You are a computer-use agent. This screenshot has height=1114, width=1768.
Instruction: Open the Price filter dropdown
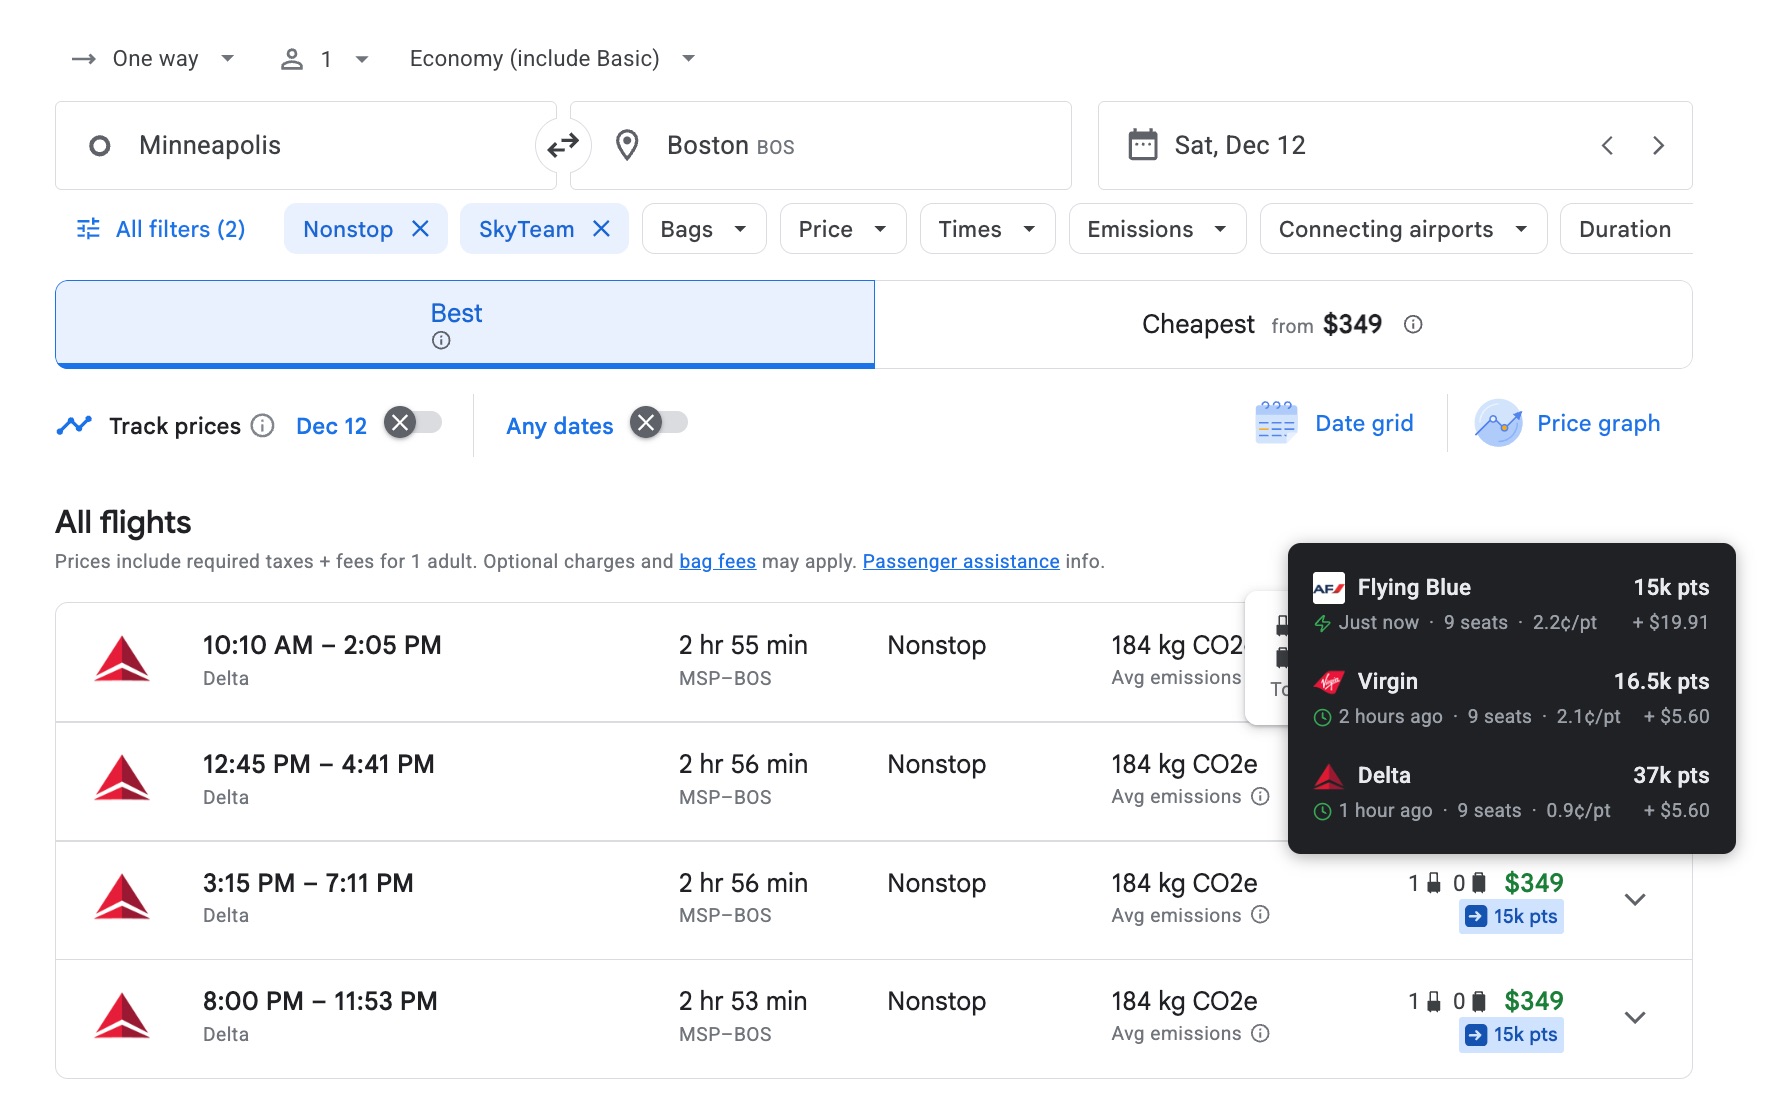point(843,229)
